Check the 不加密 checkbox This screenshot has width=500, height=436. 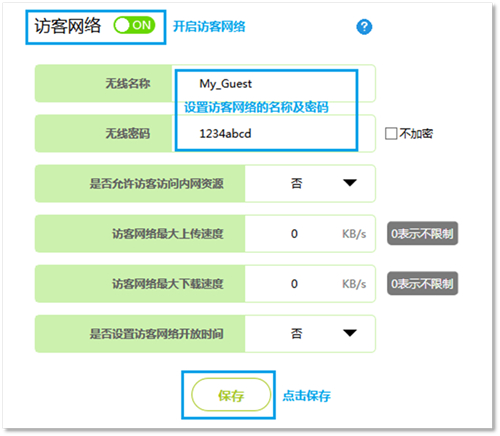pyautogui.click(x=391, y=134)
